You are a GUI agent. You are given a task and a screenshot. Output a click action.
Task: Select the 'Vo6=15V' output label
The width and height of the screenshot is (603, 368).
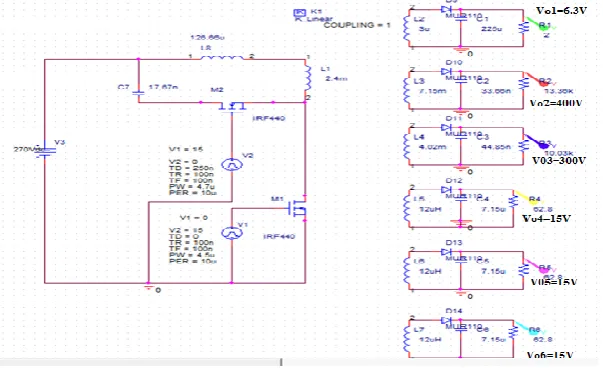pos(550,355)
